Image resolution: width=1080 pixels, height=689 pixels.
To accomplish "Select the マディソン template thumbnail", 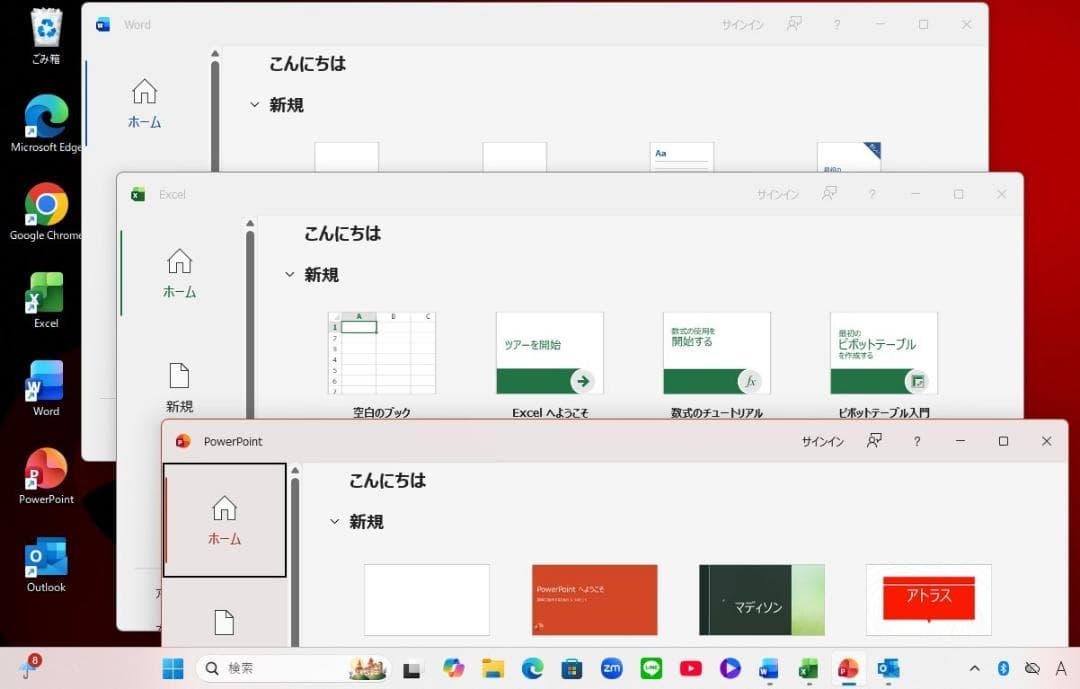I will [761, 600].
